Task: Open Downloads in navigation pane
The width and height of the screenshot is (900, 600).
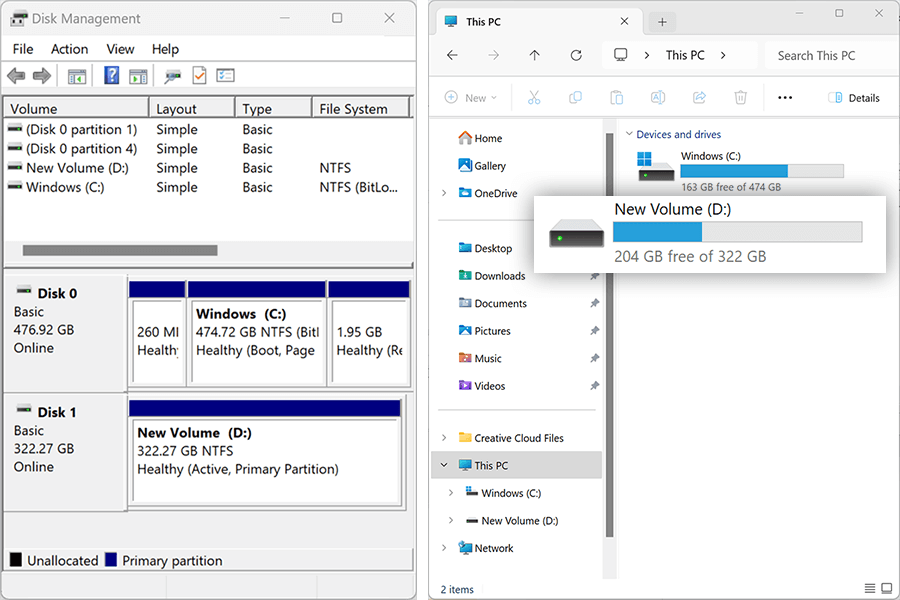Action: click(x=492, y=276)
